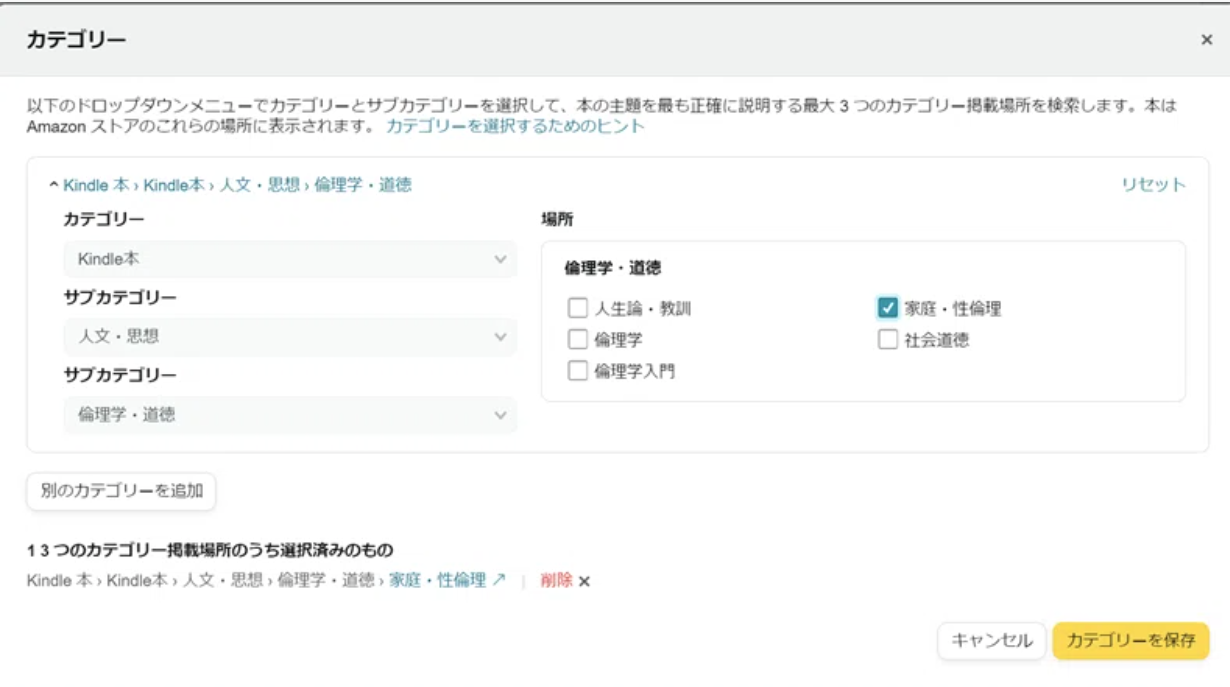1230x687 pixels.
Task: Enable the 社会道徳 checkbox
Action: (x=887, y=340)
